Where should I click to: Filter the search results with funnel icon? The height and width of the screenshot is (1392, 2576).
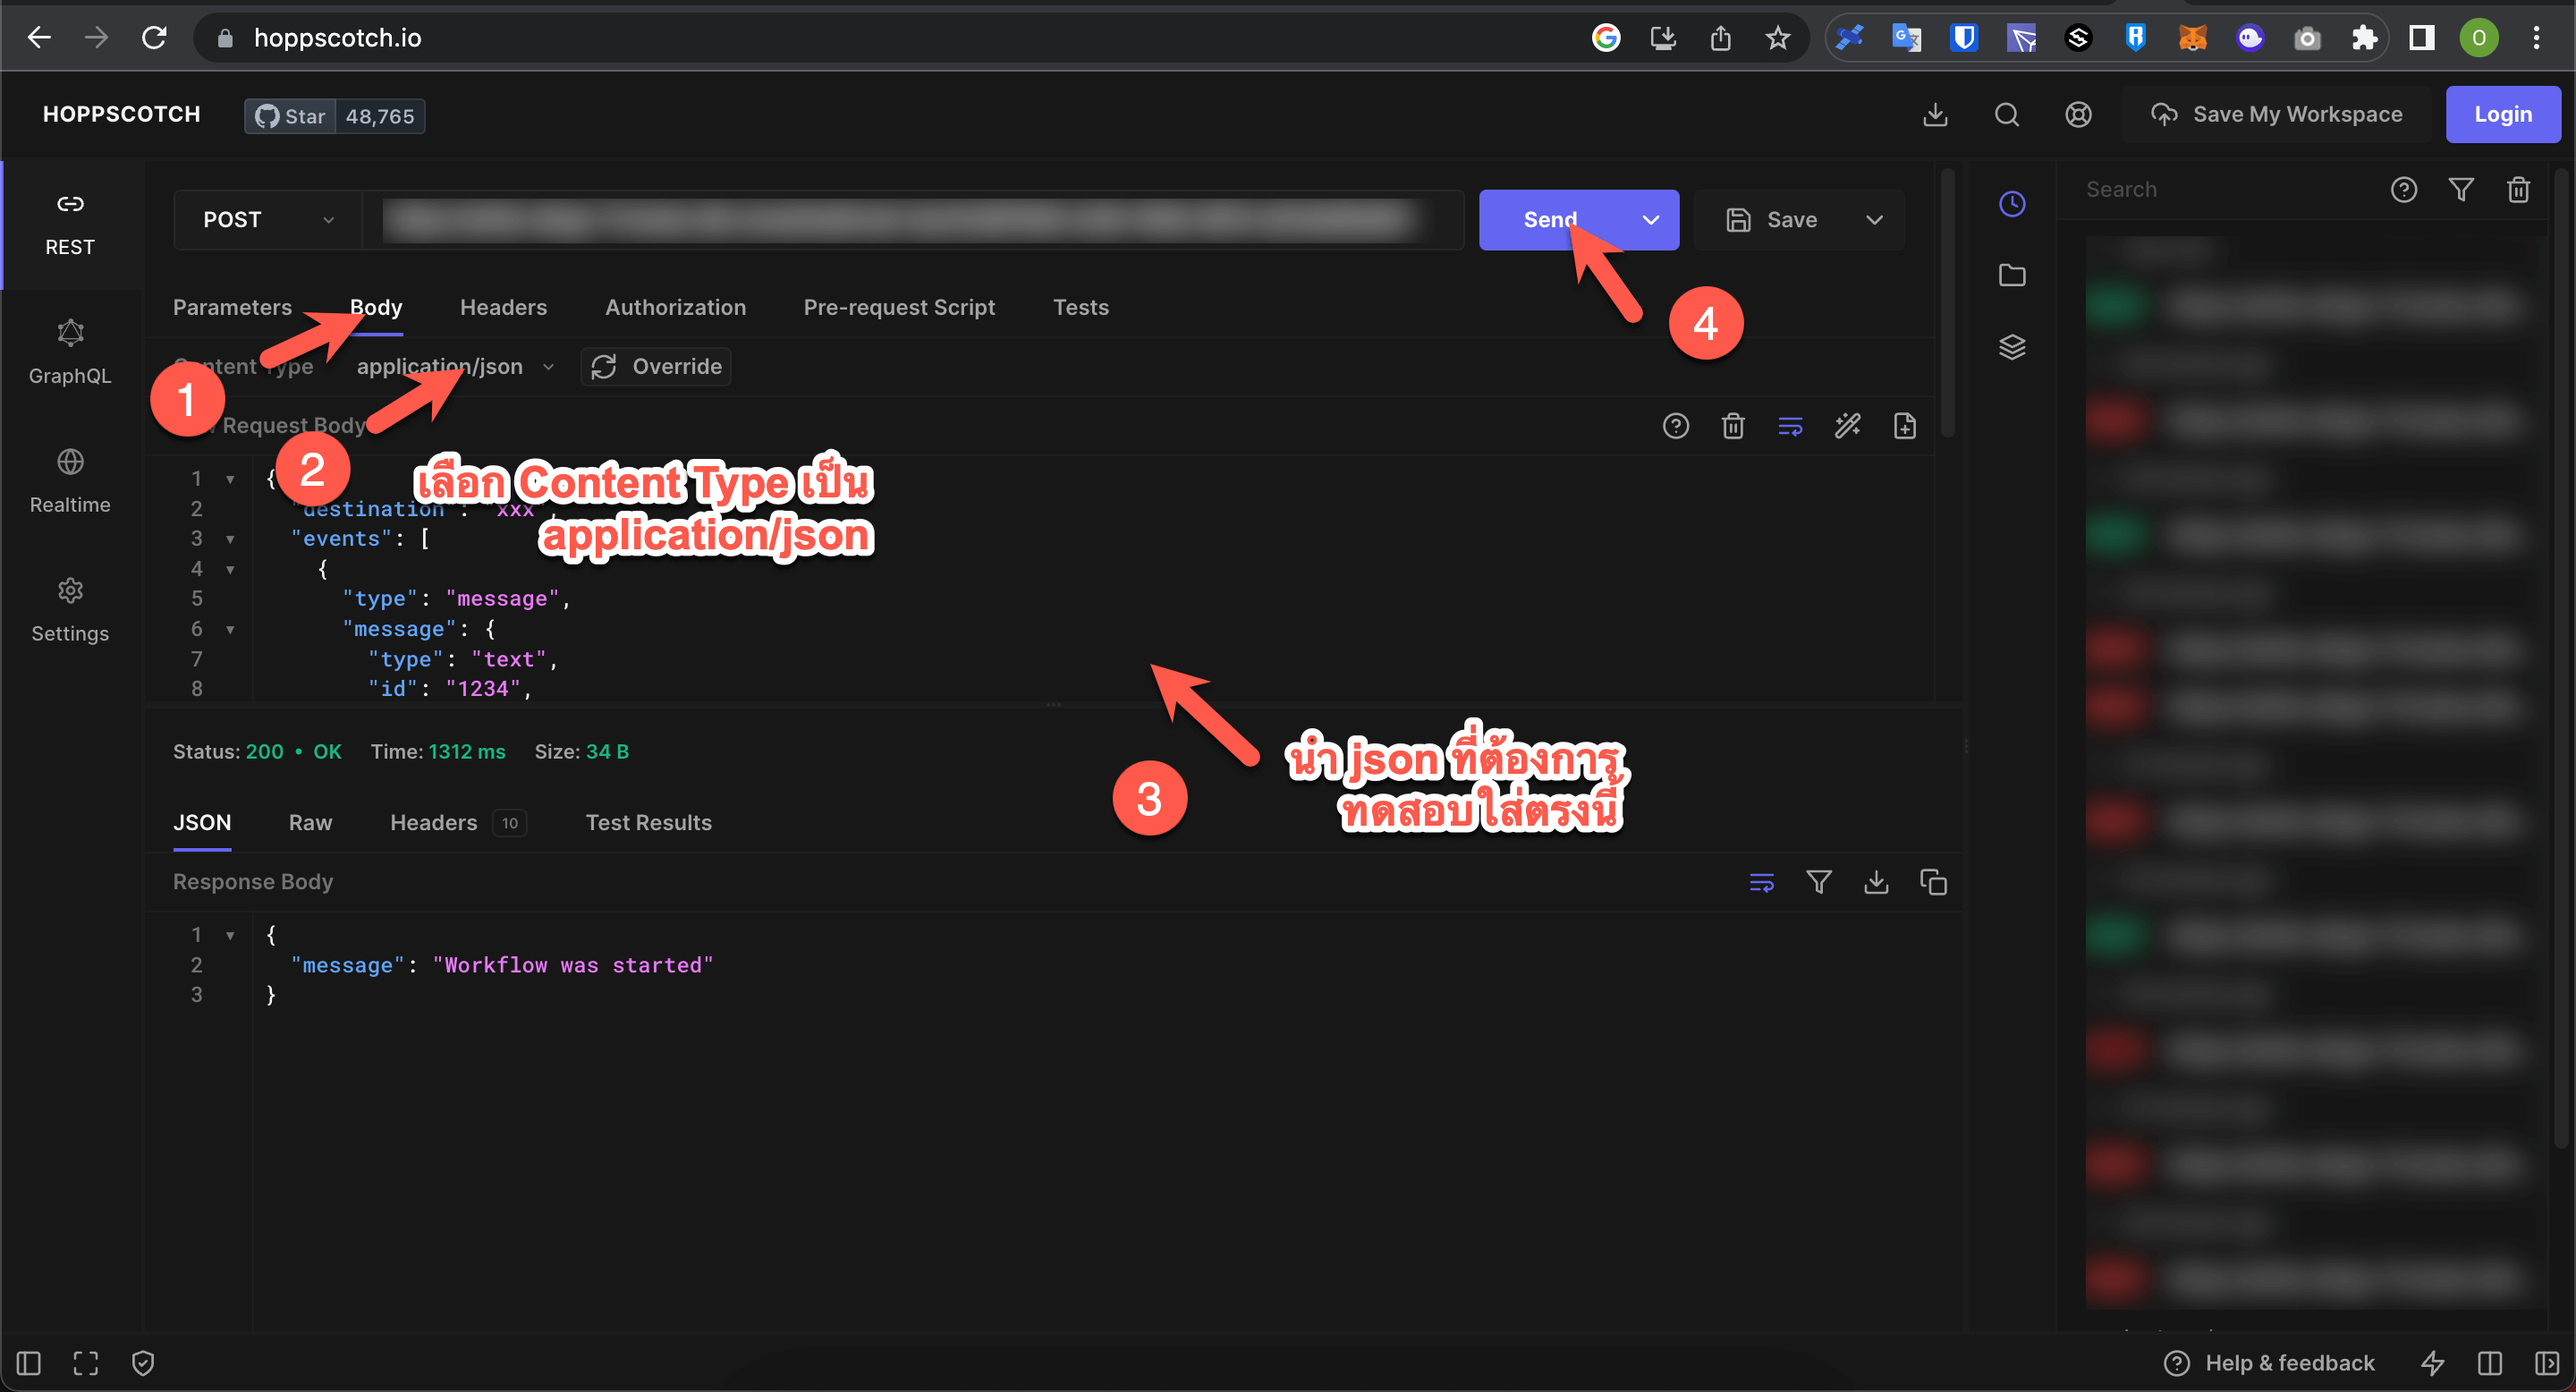point(2462,189)
